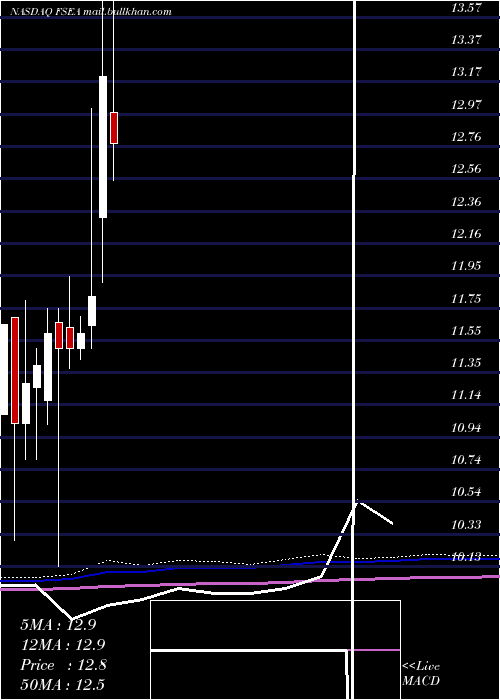This screenshot has height=700, width=500.
Task: Click the 13.37 price axis label
Action: click(466, 39)
